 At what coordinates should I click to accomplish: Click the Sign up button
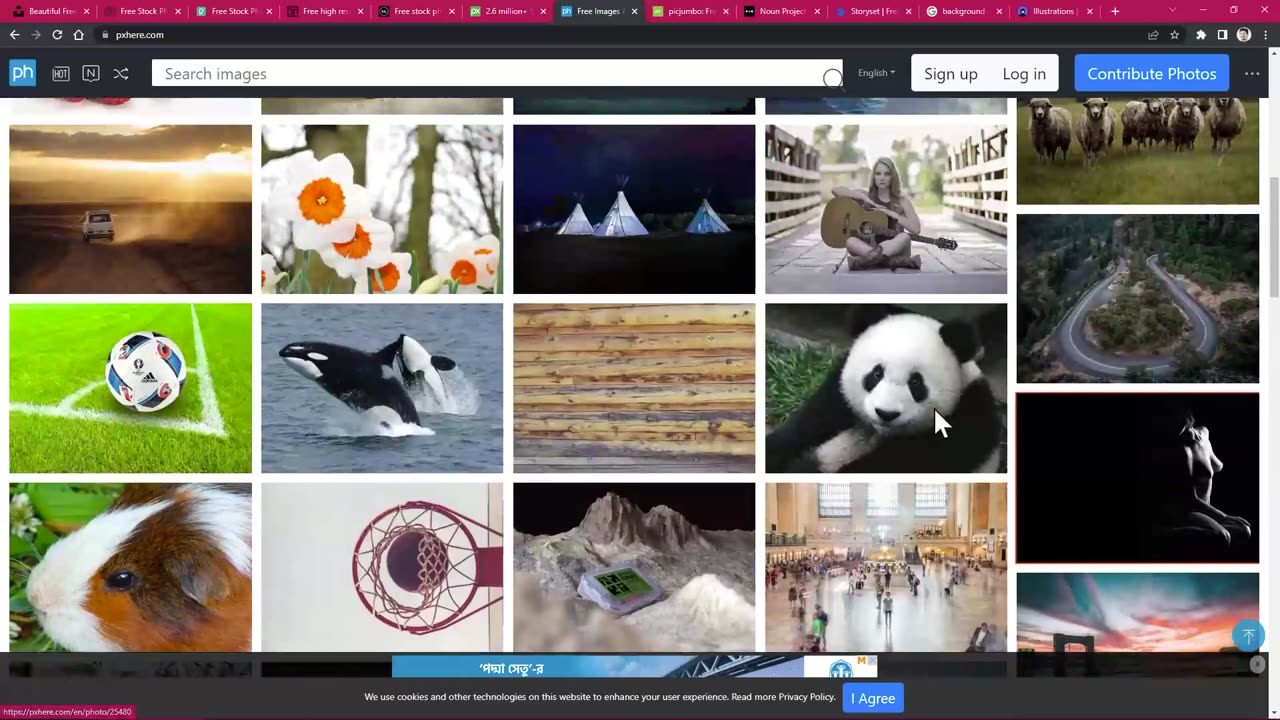tap(951, 74)
